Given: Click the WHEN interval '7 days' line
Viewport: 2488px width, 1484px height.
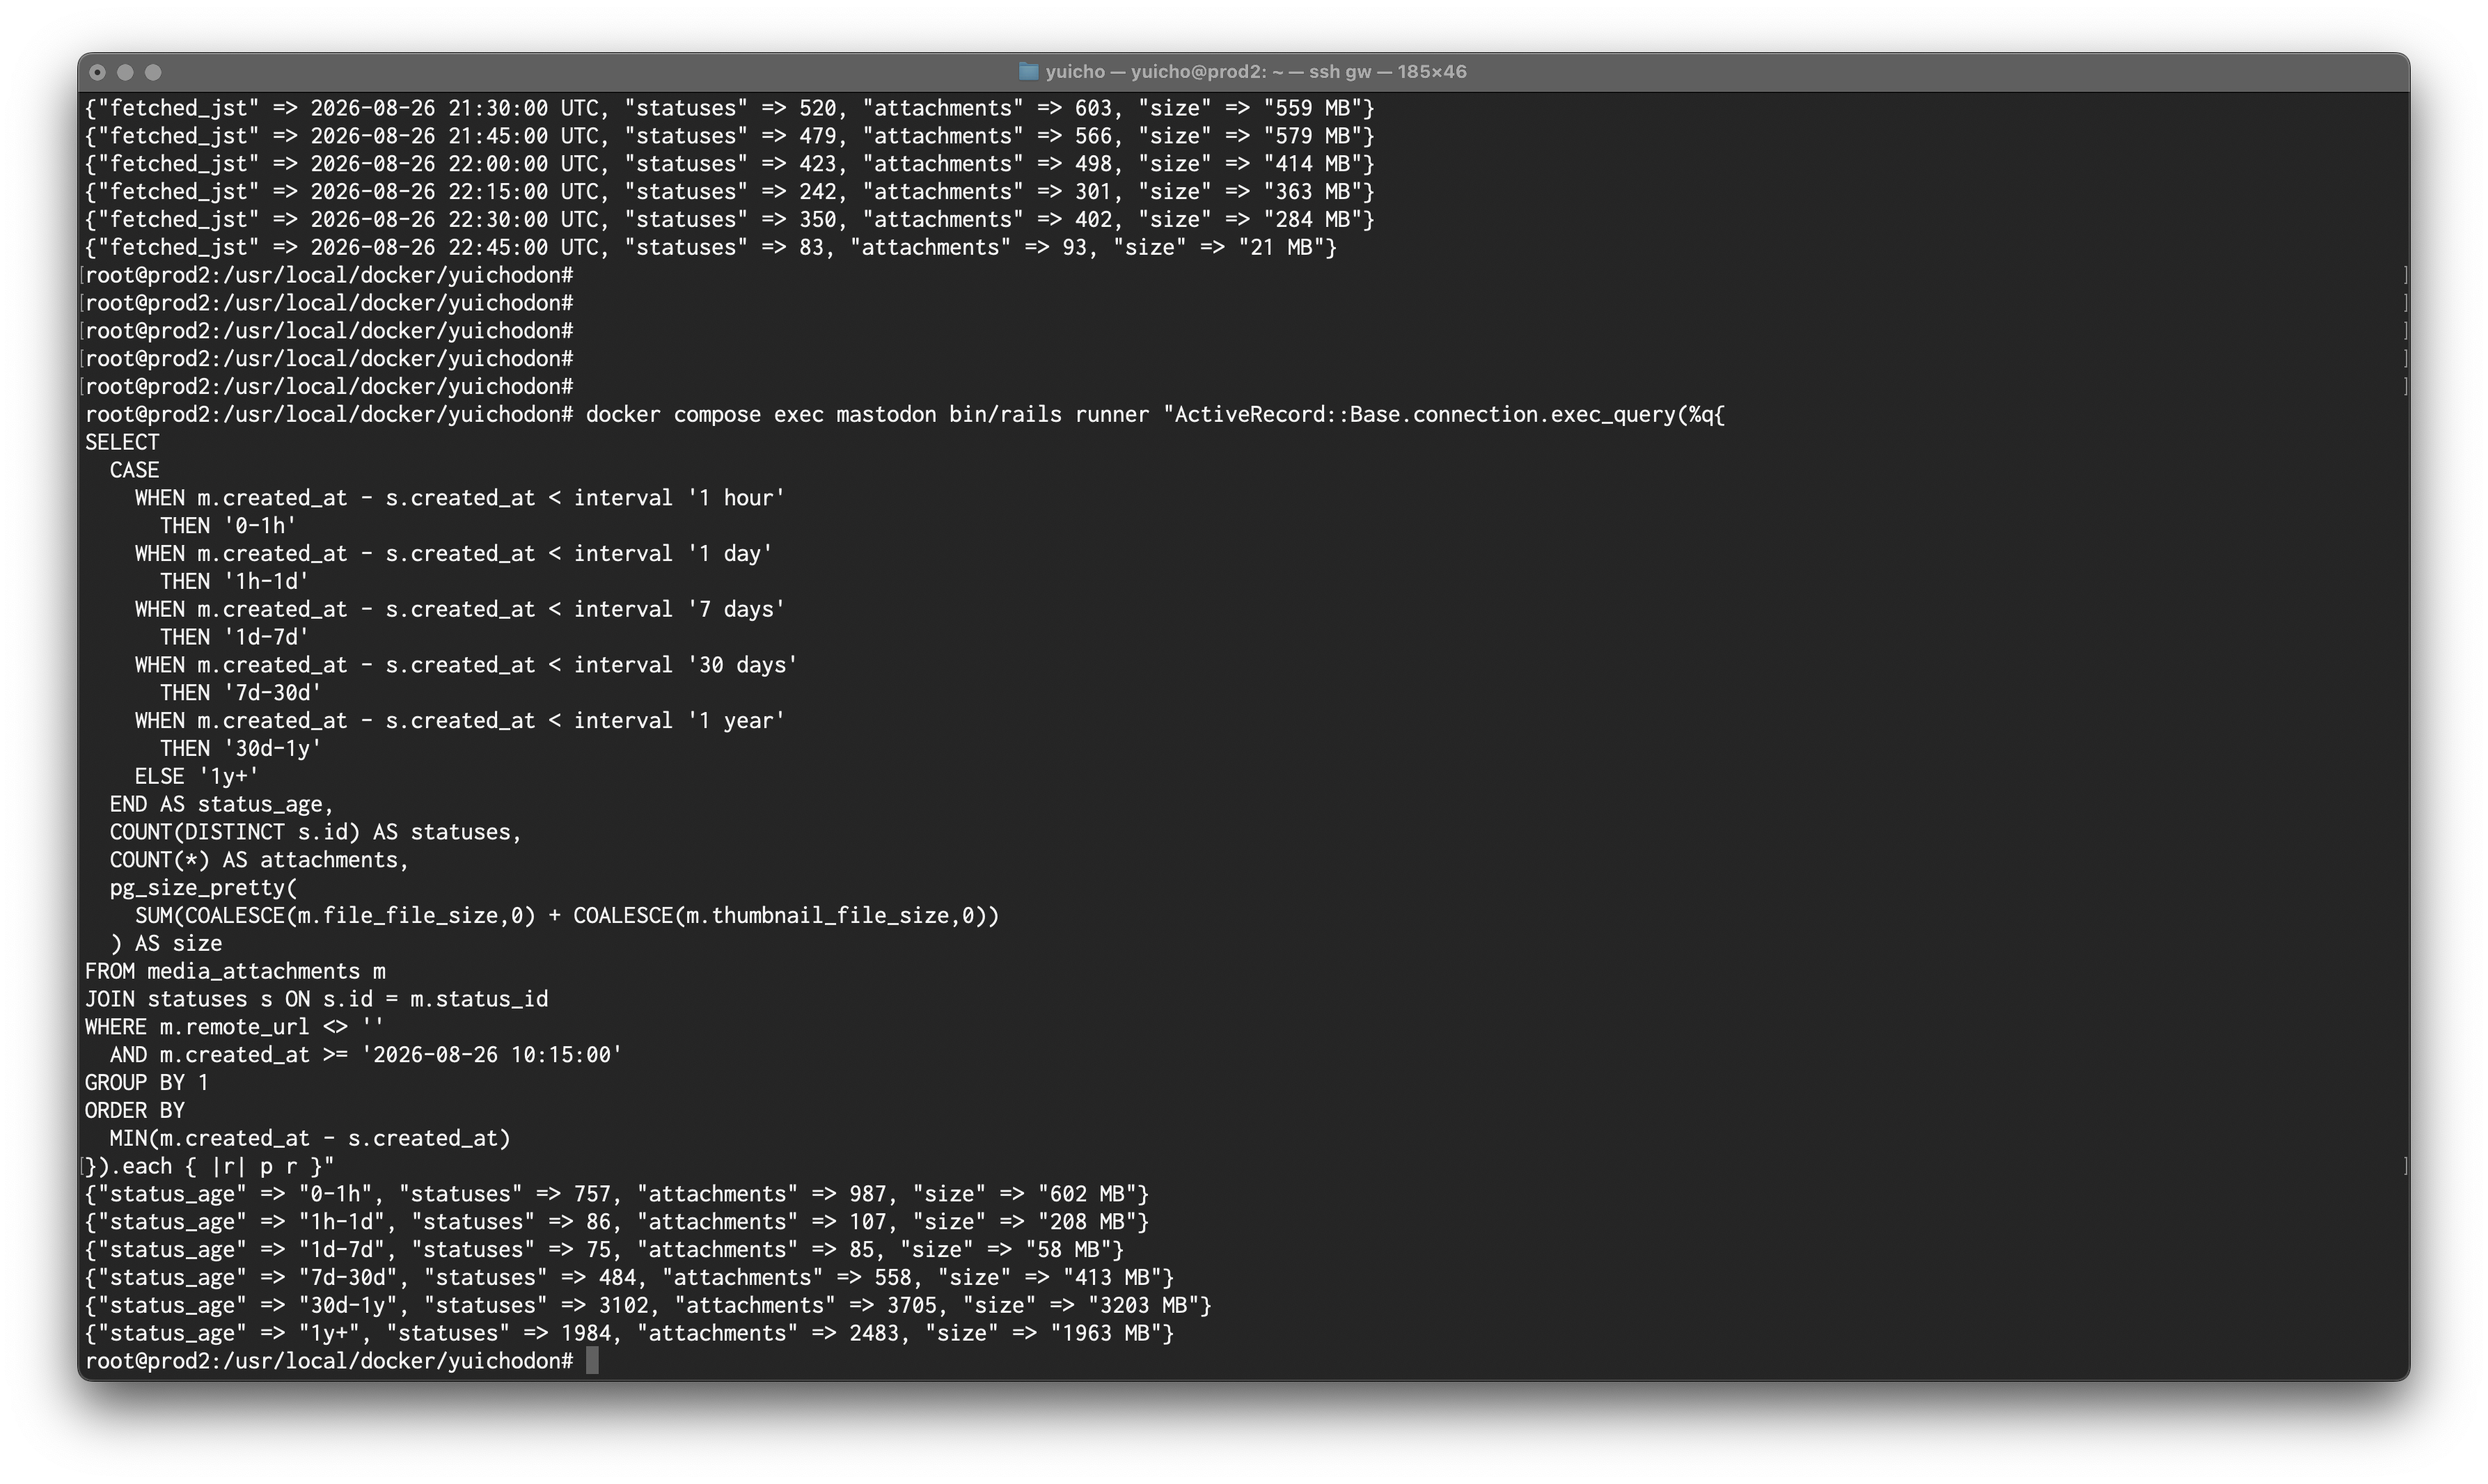Looking at the screenshot, I should click(x=460, y=611).
